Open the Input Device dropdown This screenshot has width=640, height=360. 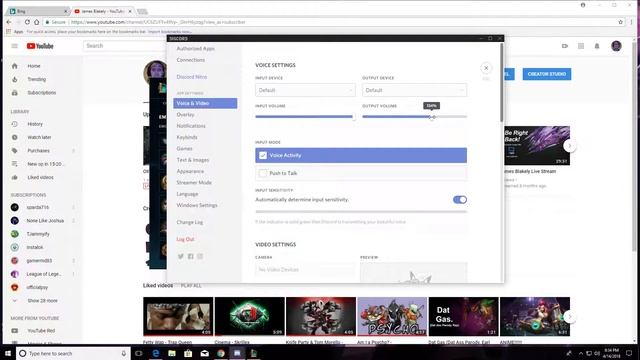pos(305,90)
